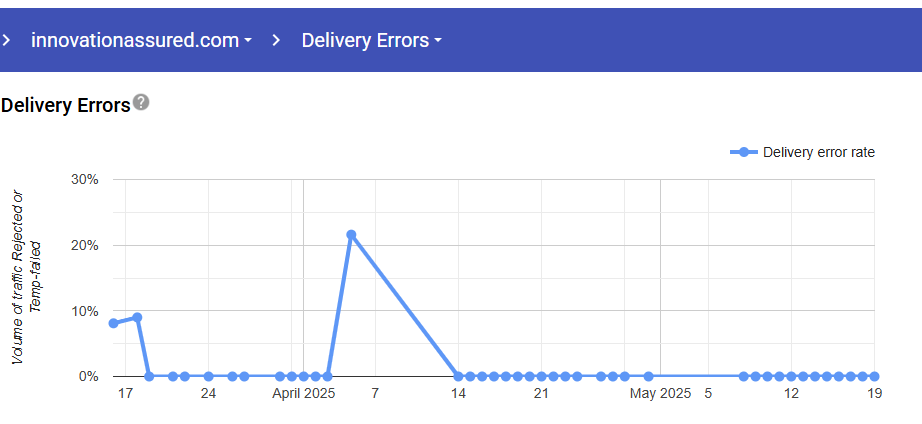Screen dimensions: 922x424
Task: Click the April 14 data point
Action: point(458,376)
